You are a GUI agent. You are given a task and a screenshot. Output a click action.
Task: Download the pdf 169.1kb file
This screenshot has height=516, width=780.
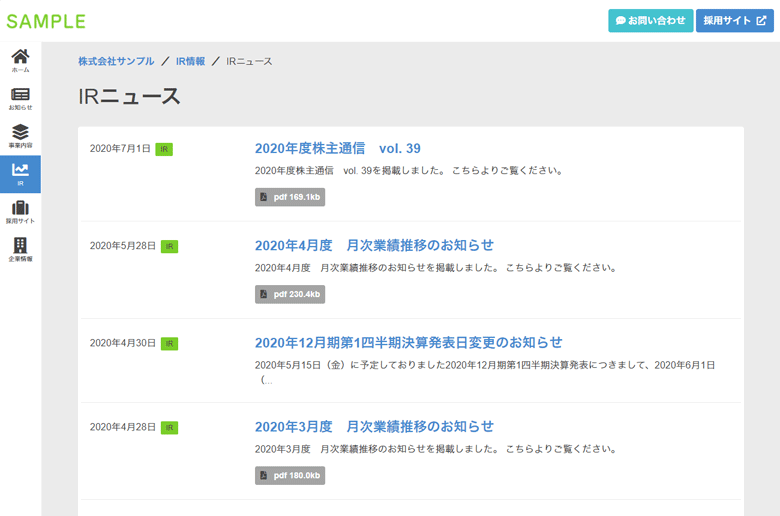coord(290,197)
